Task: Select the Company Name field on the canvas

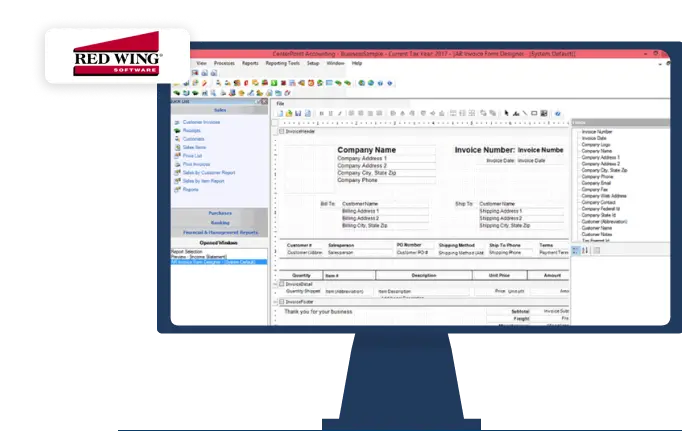Action: (386, 150)
